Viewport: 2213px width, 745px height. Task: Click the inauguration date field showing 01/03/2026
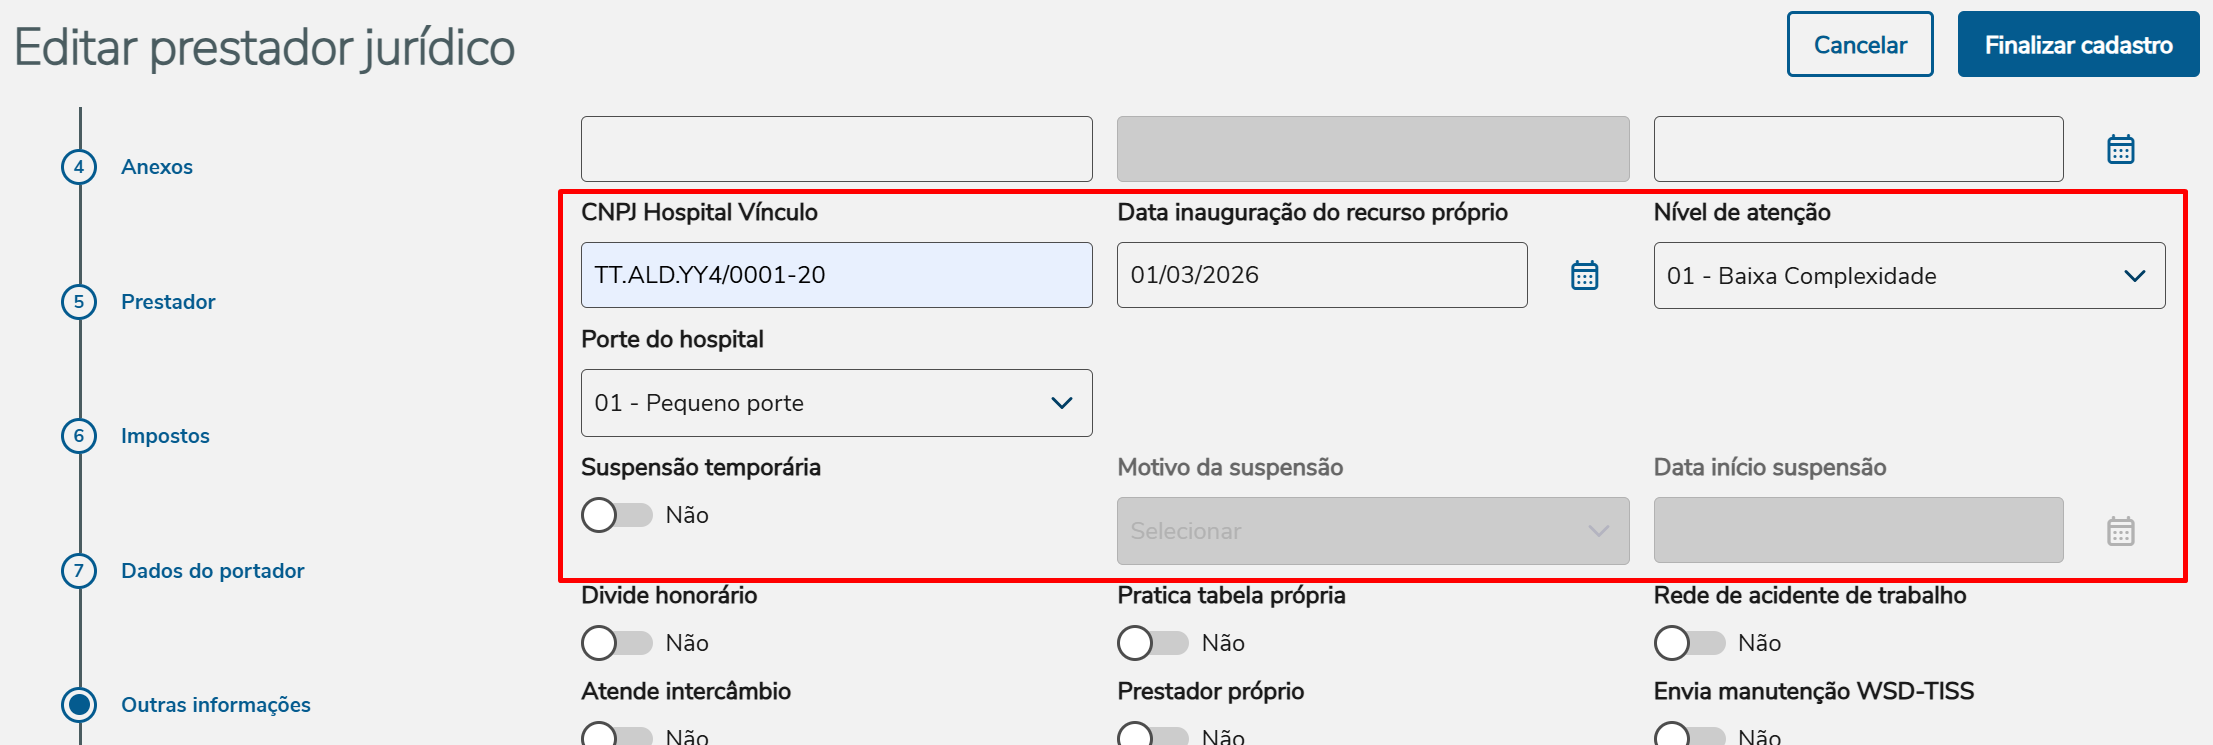tap(1321, 275)
